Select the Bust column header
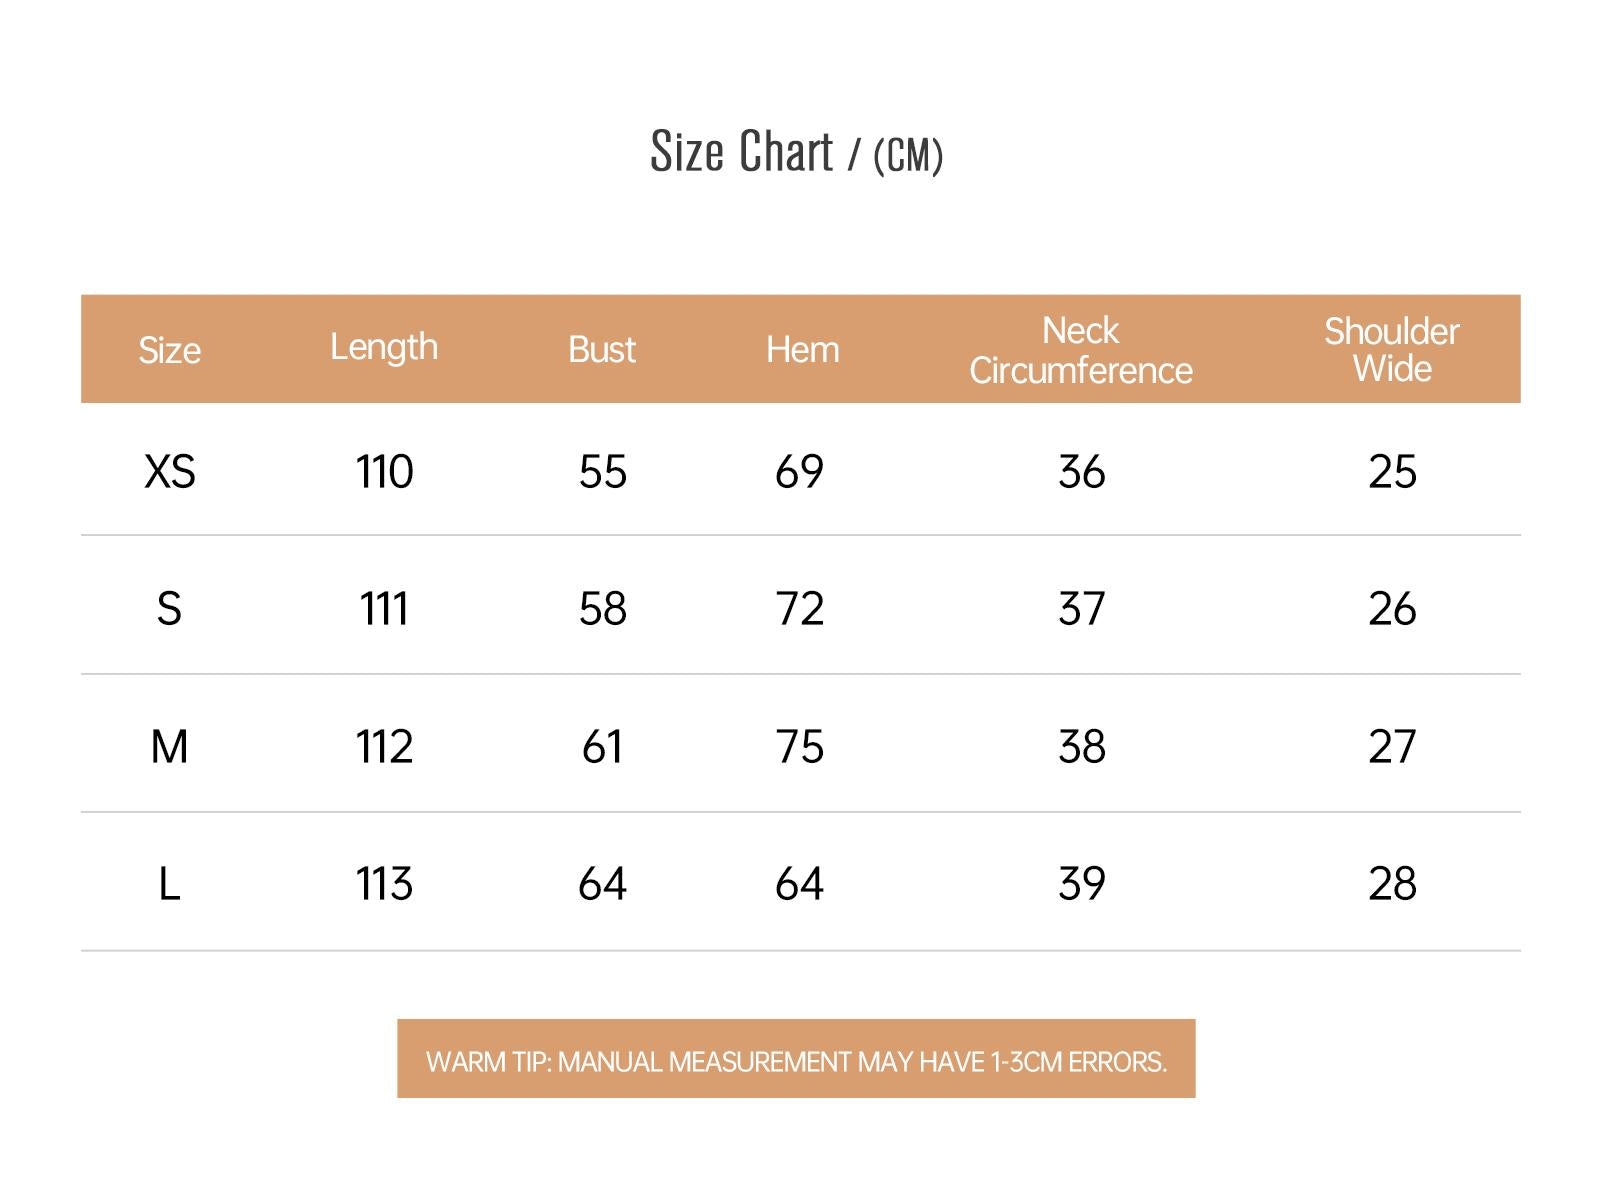Viewport: 1600px width, 1200px height. coord(602,349)
